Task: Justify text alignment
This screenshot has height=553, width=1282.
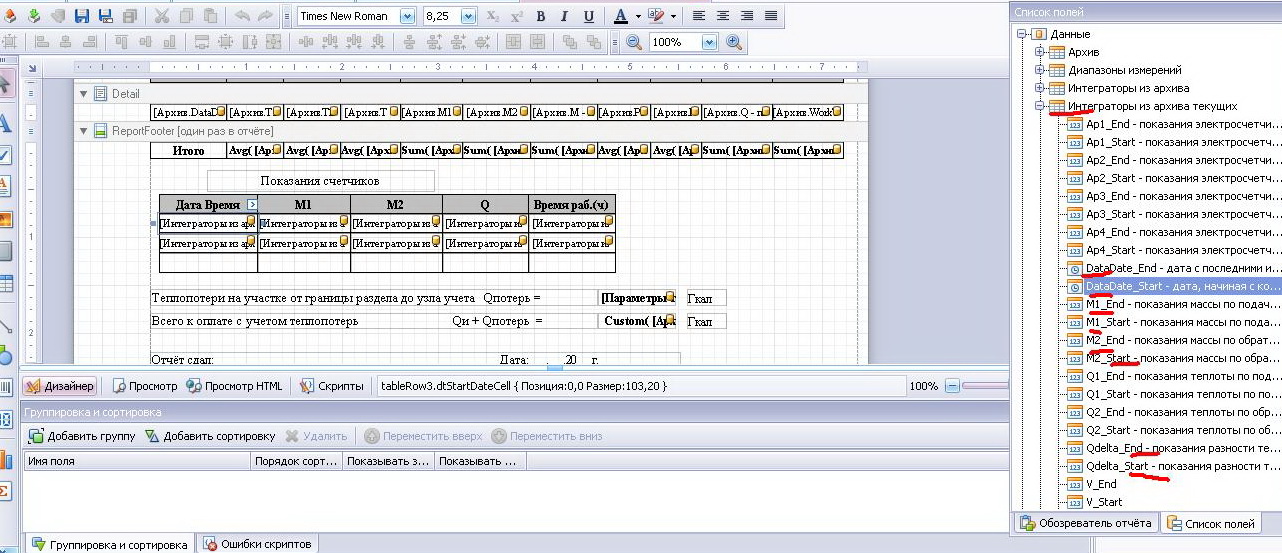Action: coord(771,16)
